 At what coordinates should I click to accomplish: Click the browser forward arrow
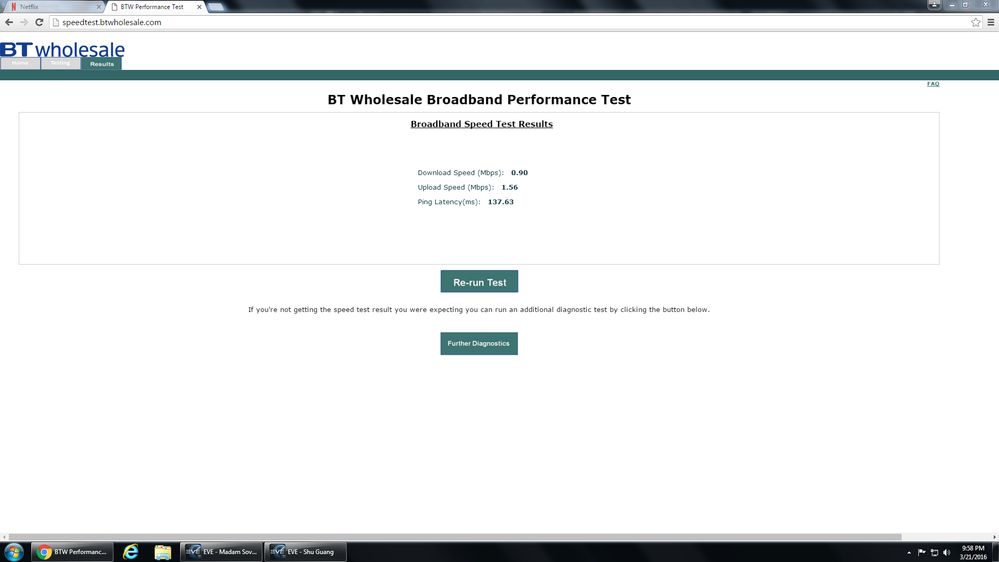24,22
